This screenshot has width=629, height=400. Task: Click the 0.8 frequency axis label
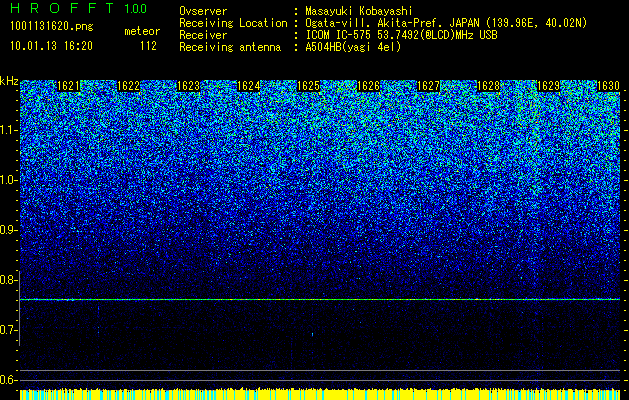point(8,280)
